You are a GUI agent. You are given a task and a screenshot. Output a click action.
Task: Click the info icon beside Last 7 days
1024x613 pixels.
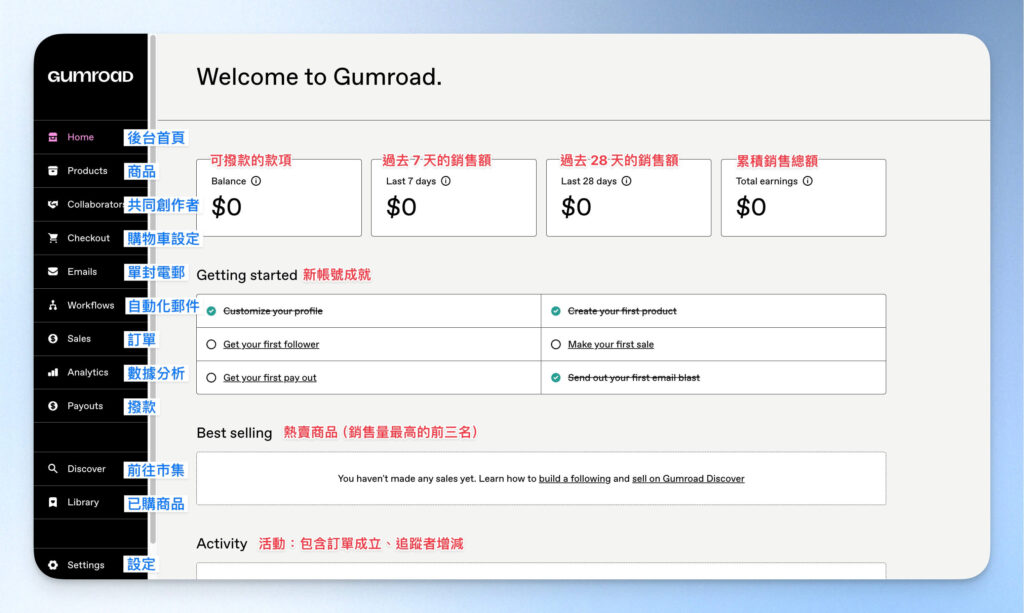[445, 181]
